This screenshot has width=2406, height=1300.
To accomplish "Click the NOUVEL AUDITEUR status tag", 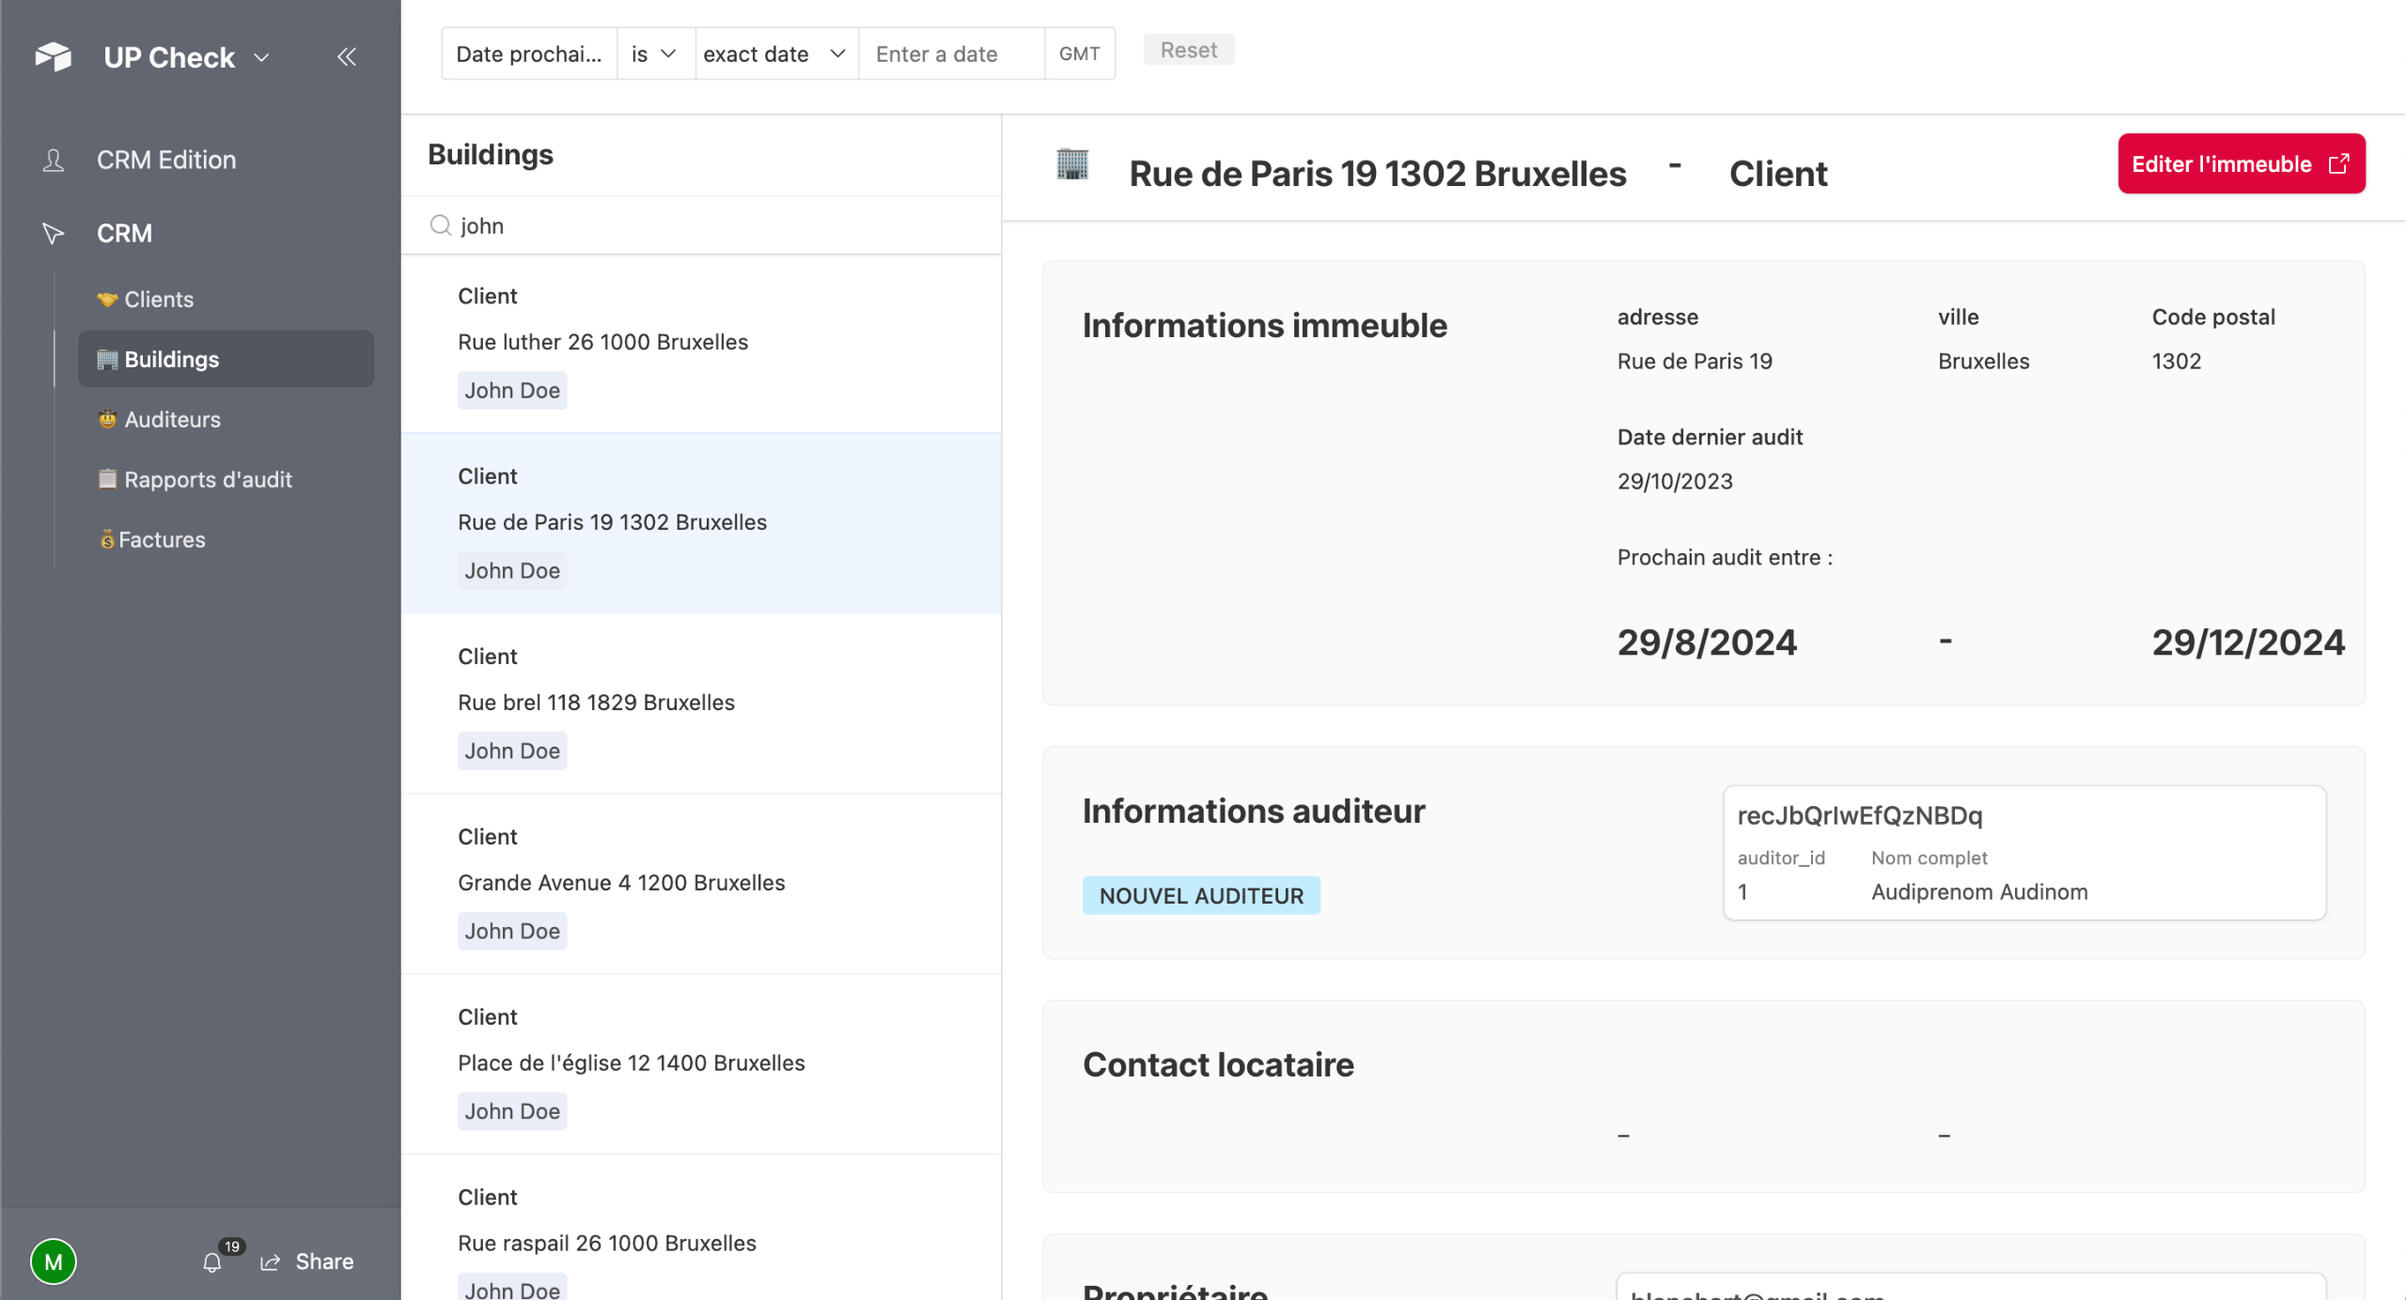I will pyautogui.click(x=1201, y=895).
